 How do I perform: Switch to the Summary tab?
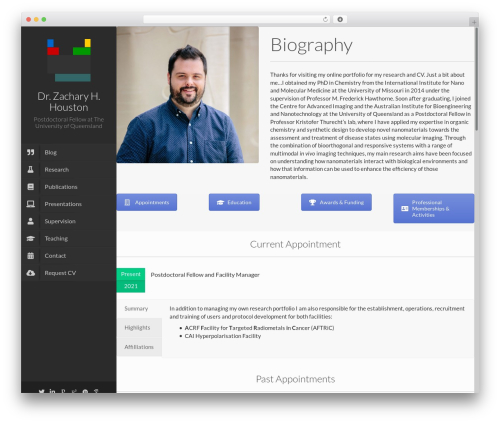(139, 309)
